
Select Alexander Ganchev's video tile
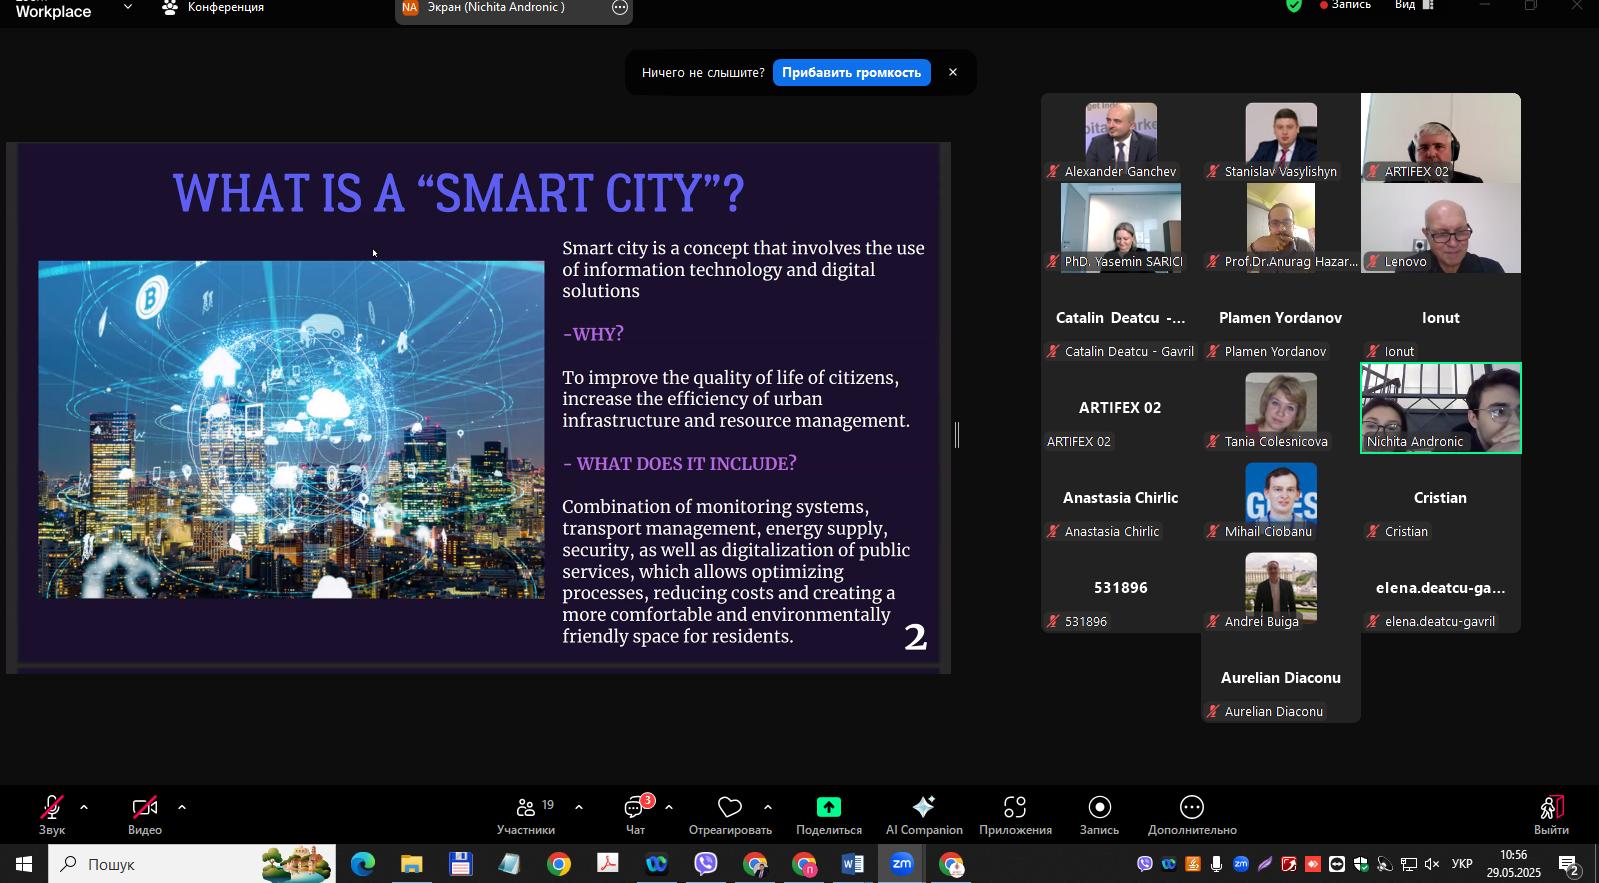point(1121,138)
